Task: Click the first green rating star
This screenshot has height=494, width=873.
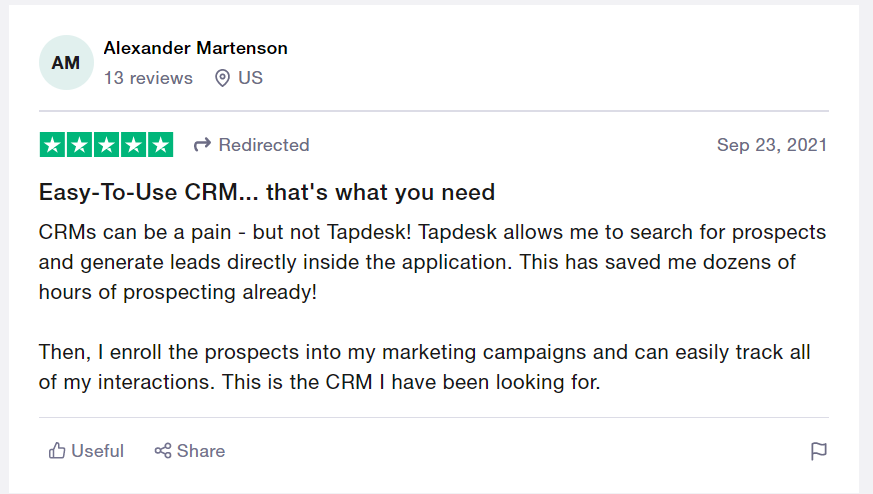Action: pyautogui.click(x=53, y=145)
